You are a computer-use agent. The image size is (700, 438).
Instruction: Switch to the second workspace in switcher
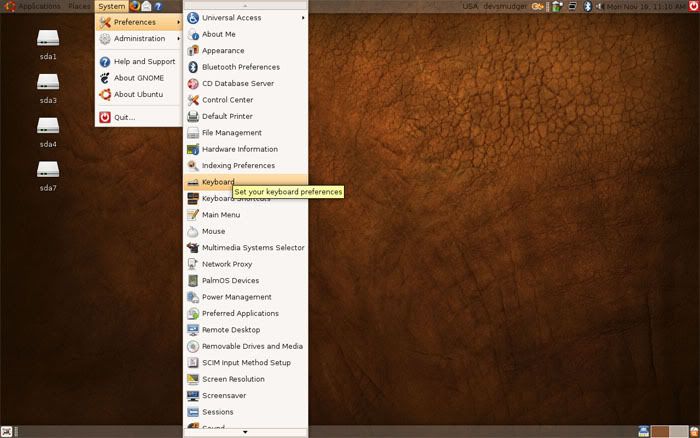pos(678,431)
